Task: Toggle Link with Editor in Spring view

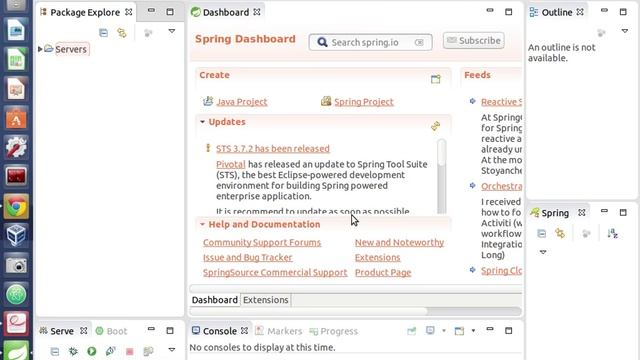Action: pyautogui.click(x=560, y=233)
